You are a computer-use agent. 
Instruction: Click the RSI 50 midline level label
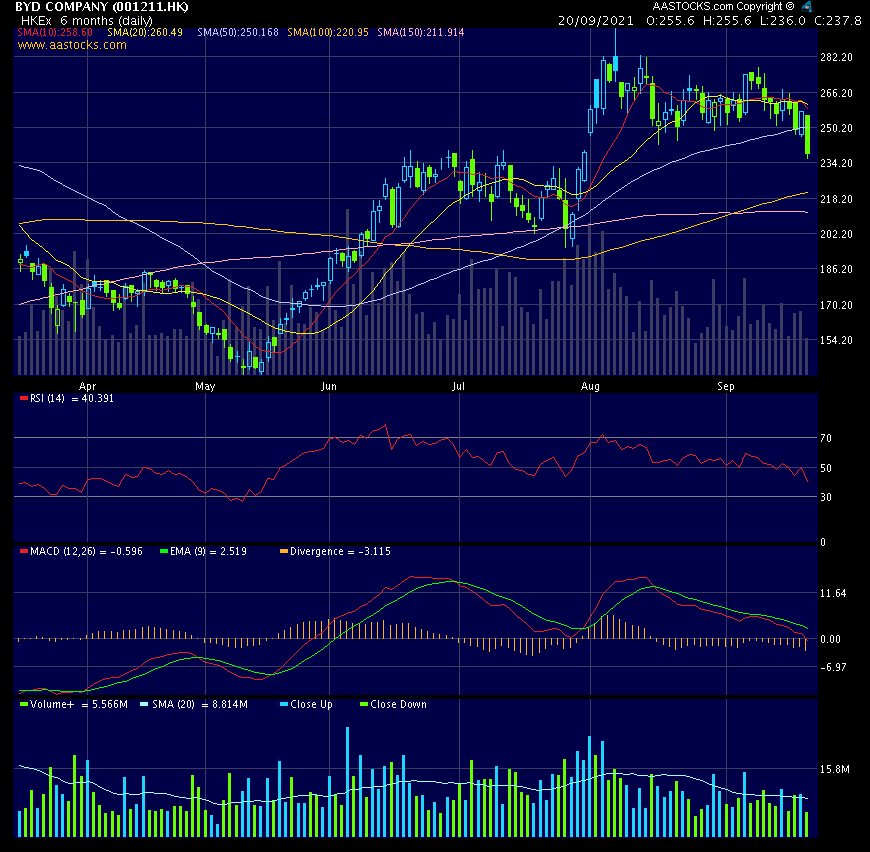pyautogui.click(x=826, y=468)
